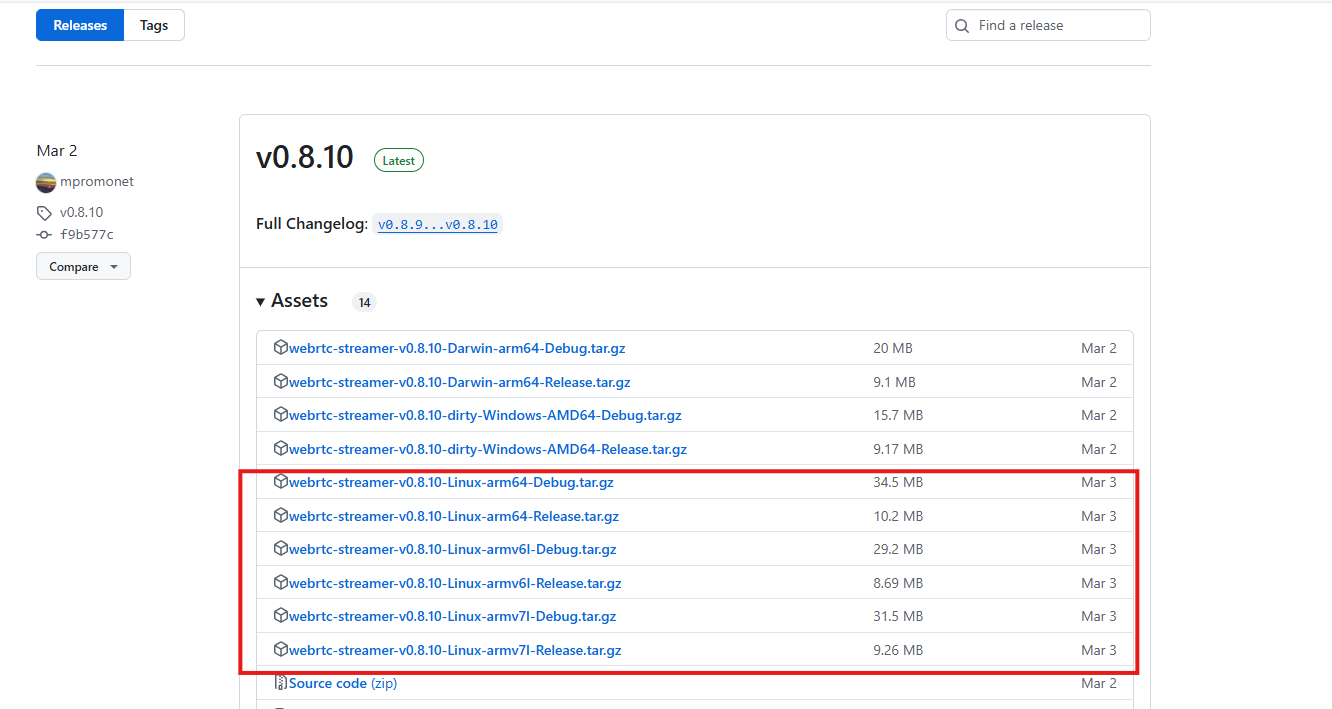Click the package icon beside Darwin-arm64-Debug asset

(281, 348)
